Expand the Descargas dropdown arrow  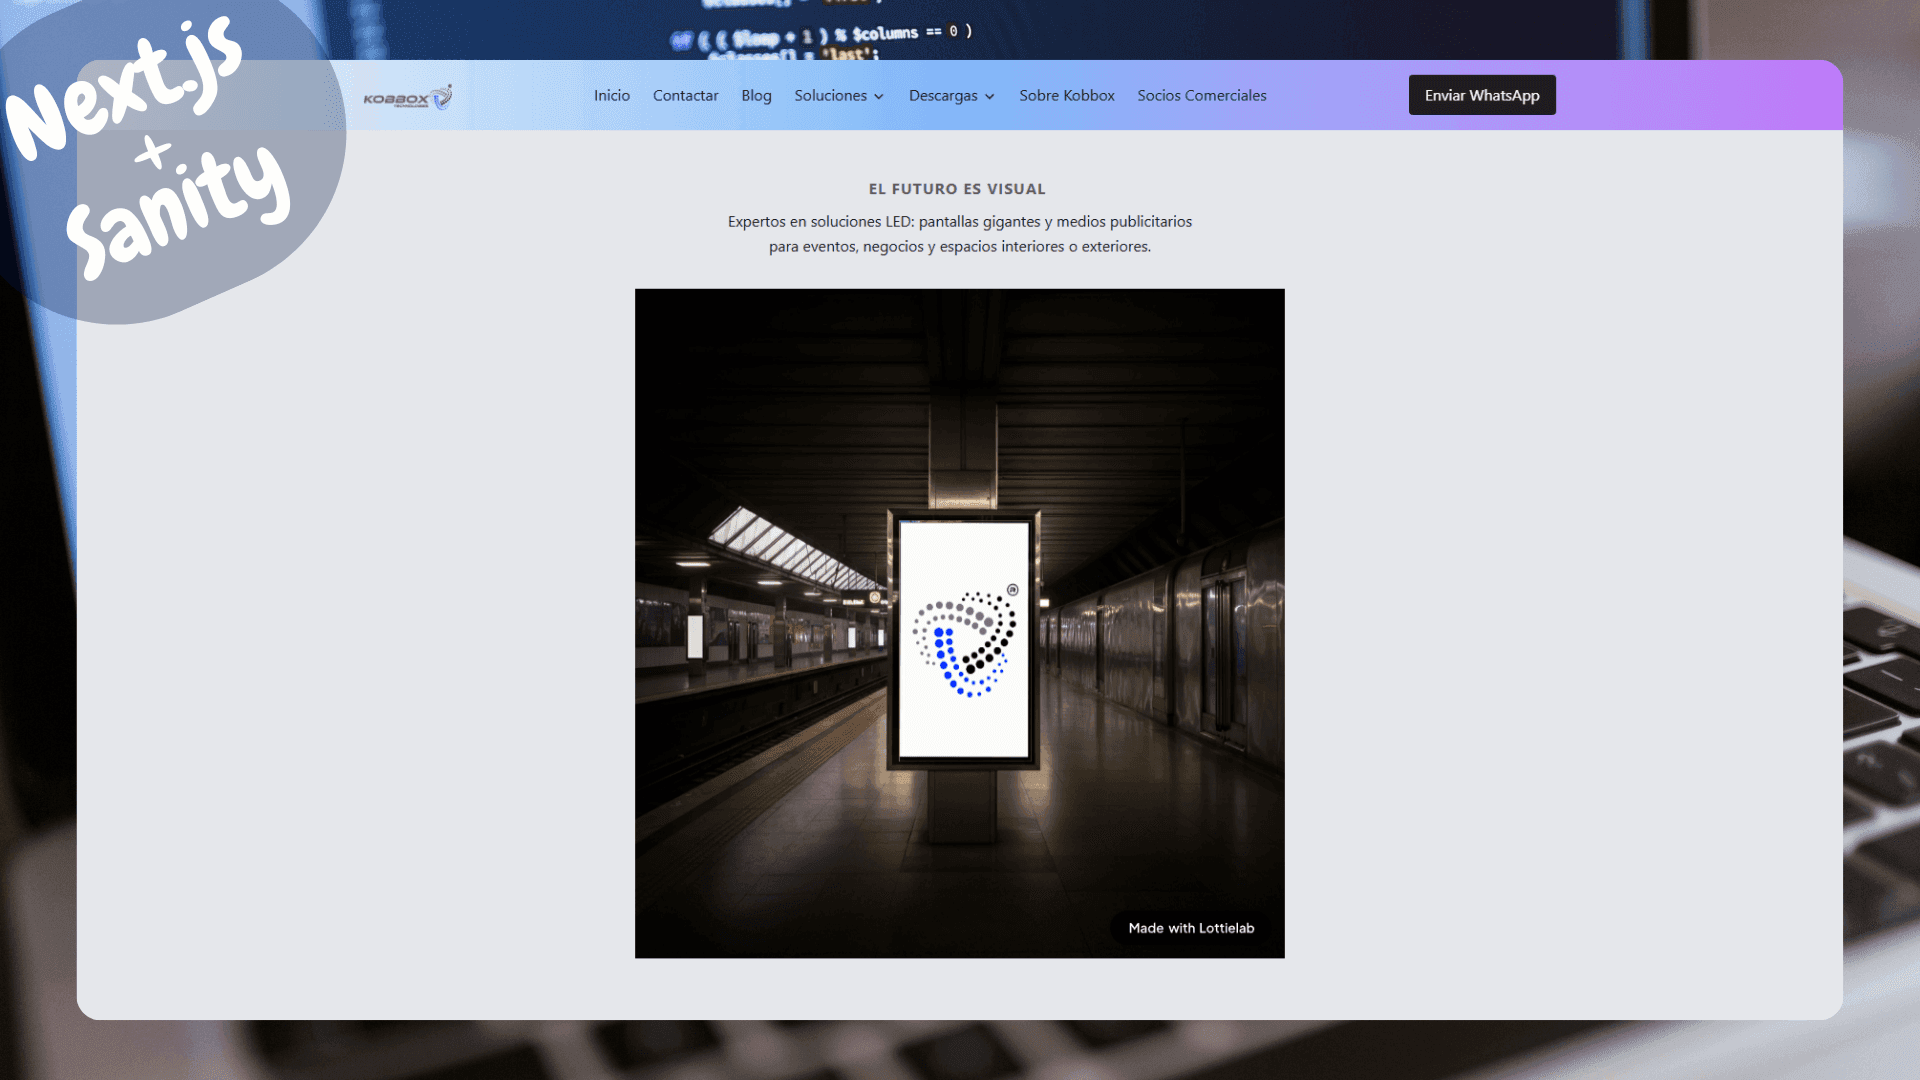(x=989, y=97)
